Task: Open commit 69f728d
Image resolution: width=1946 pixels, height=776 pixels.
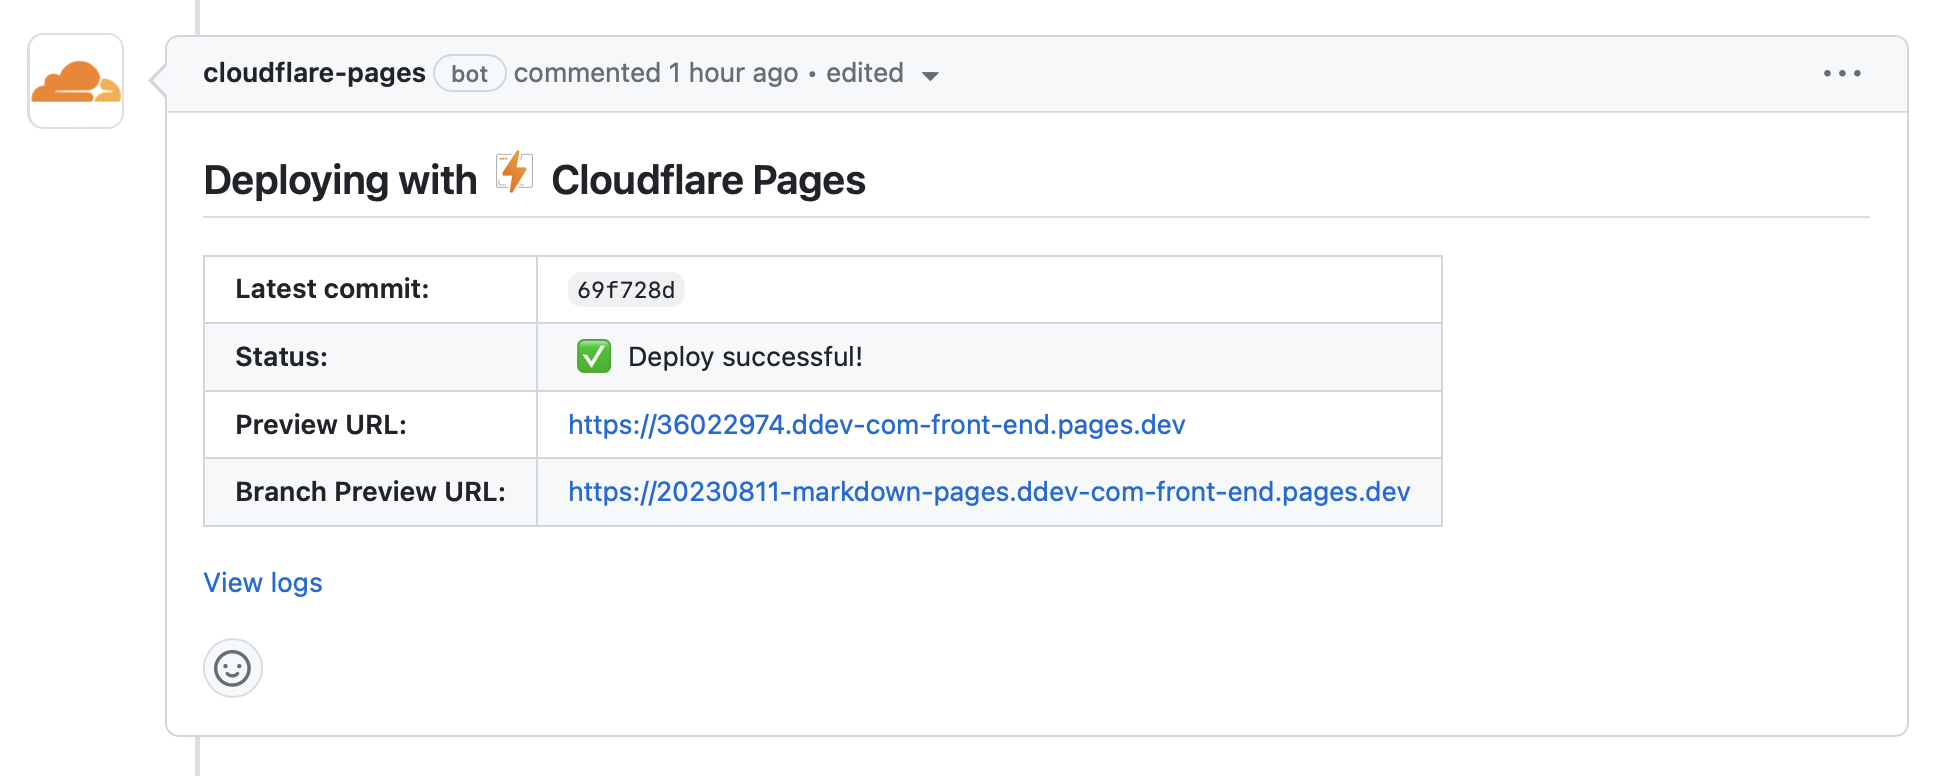Action: 626,290
